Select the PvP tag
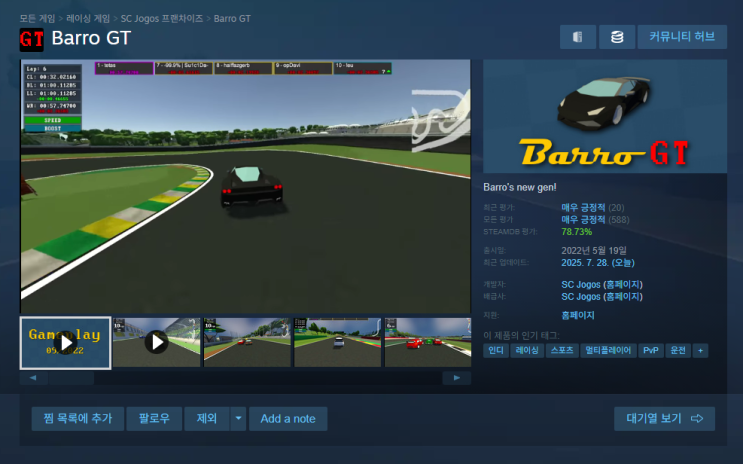 click(x=651, y=350)
